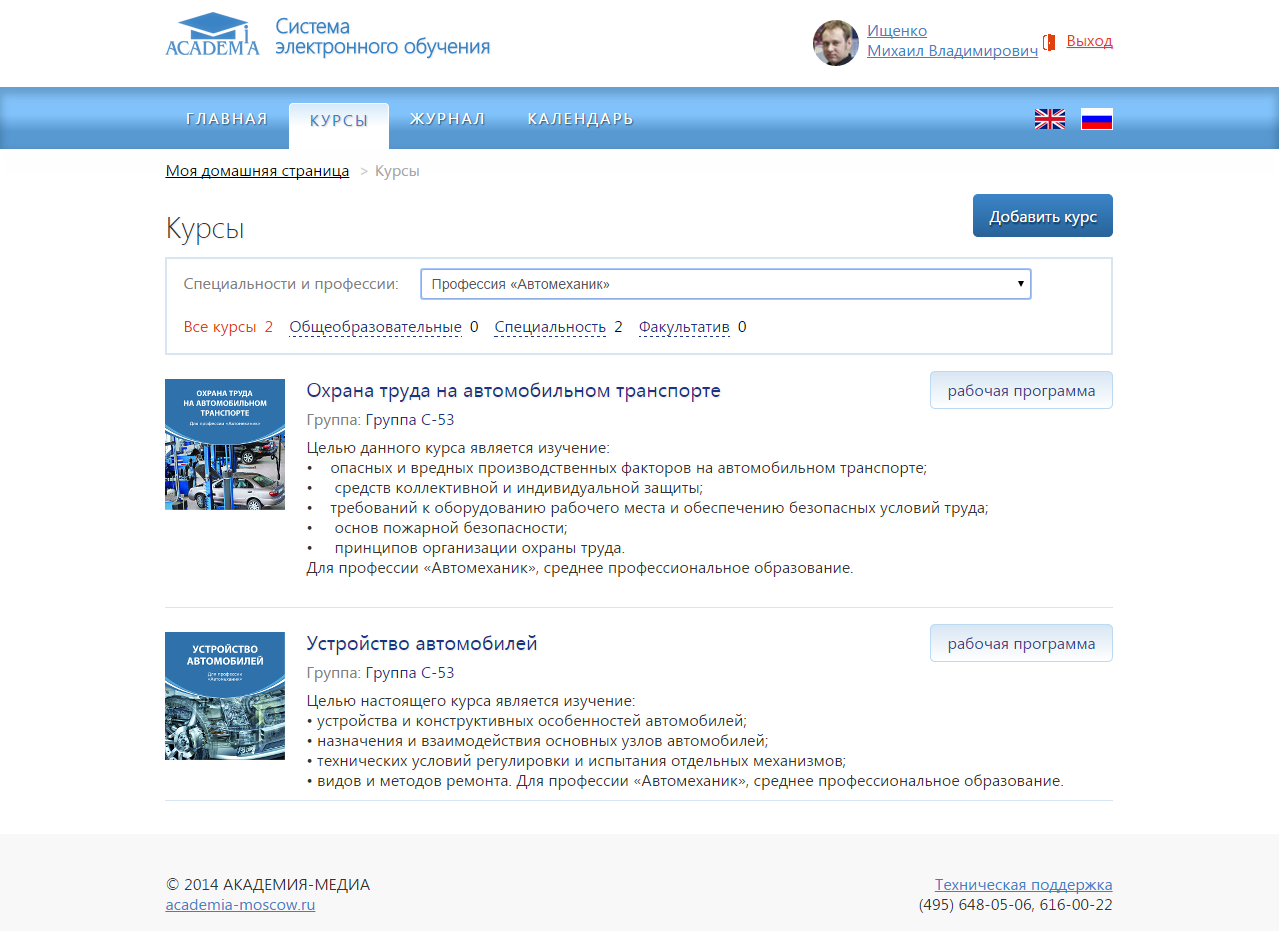Expand the «Специальности и профессии» dropdown
The width and height of the screenshot is (1279, 931).
(725, 284)
